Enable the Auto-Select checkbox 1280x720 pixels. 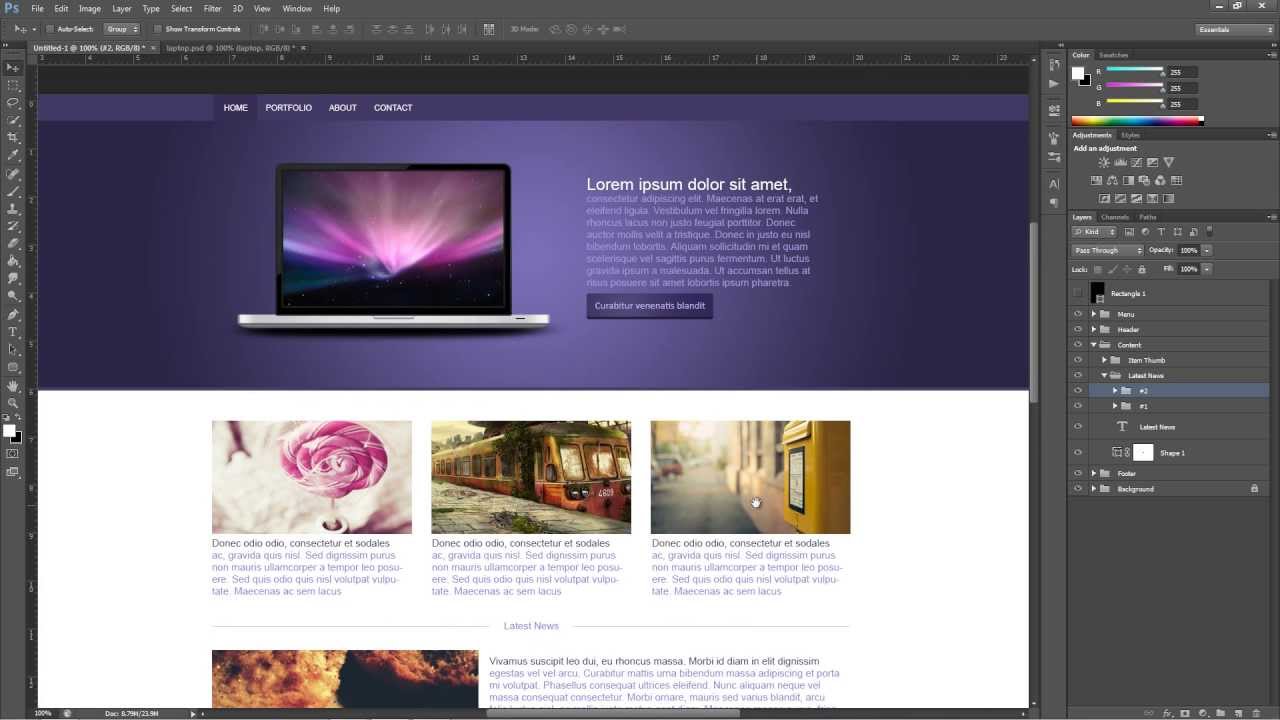pyautogui.click(x=49, y=29)
